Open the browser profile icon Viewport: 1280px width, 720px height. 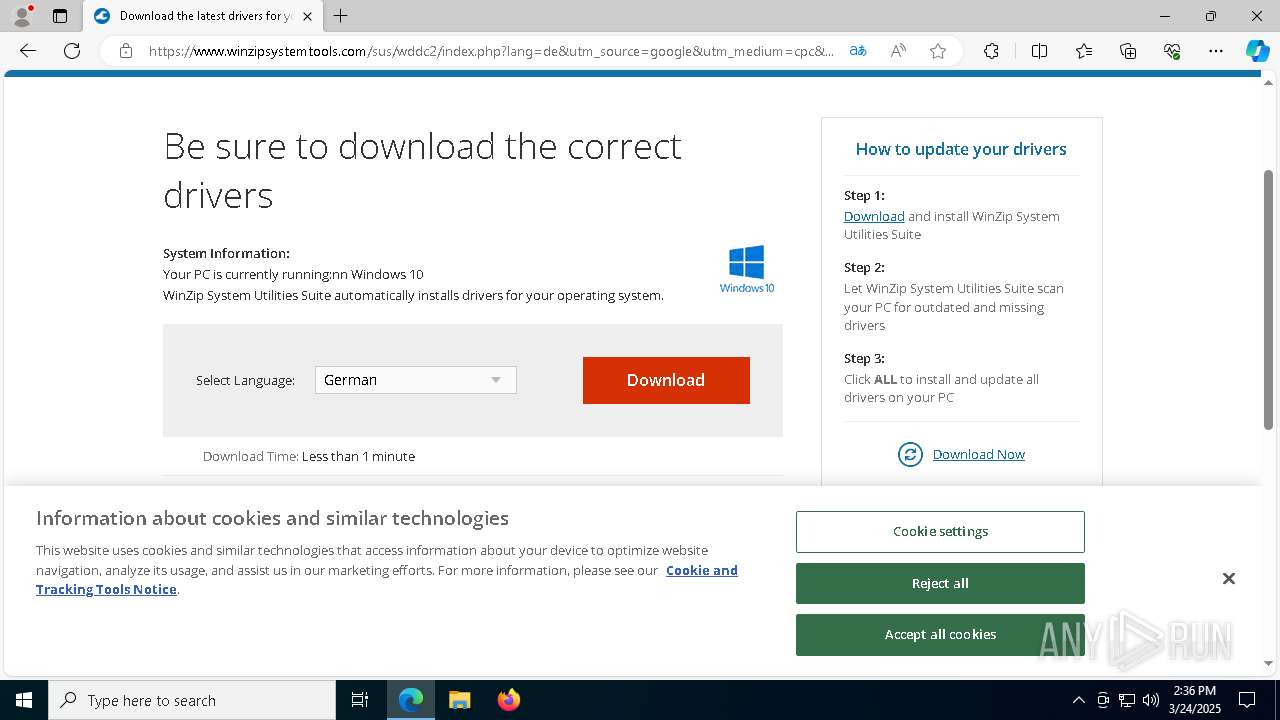22,16
